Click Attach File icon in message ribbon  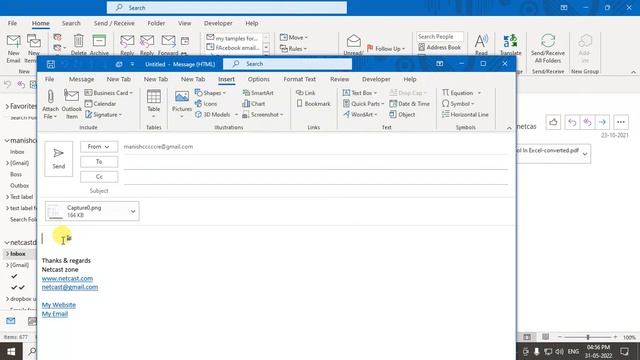click(50, 104)
